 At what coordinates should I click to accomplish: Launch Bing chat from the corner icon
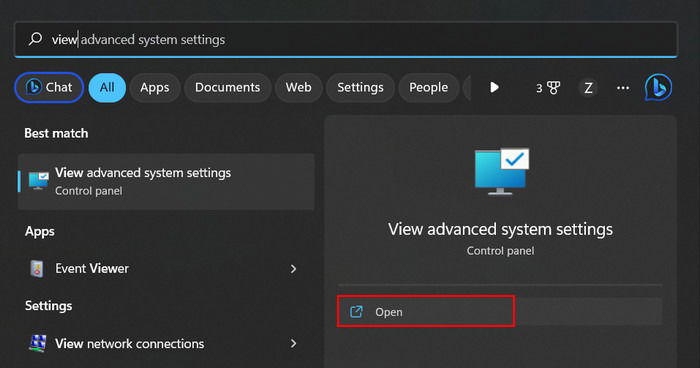click(x=658, y=87)
